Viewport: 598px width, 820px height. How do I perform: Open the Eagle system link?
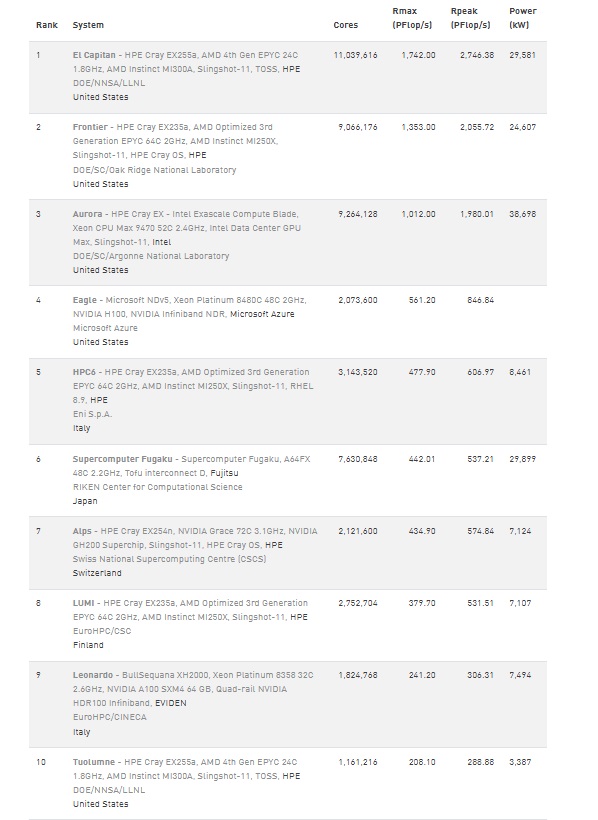(85, 300)
